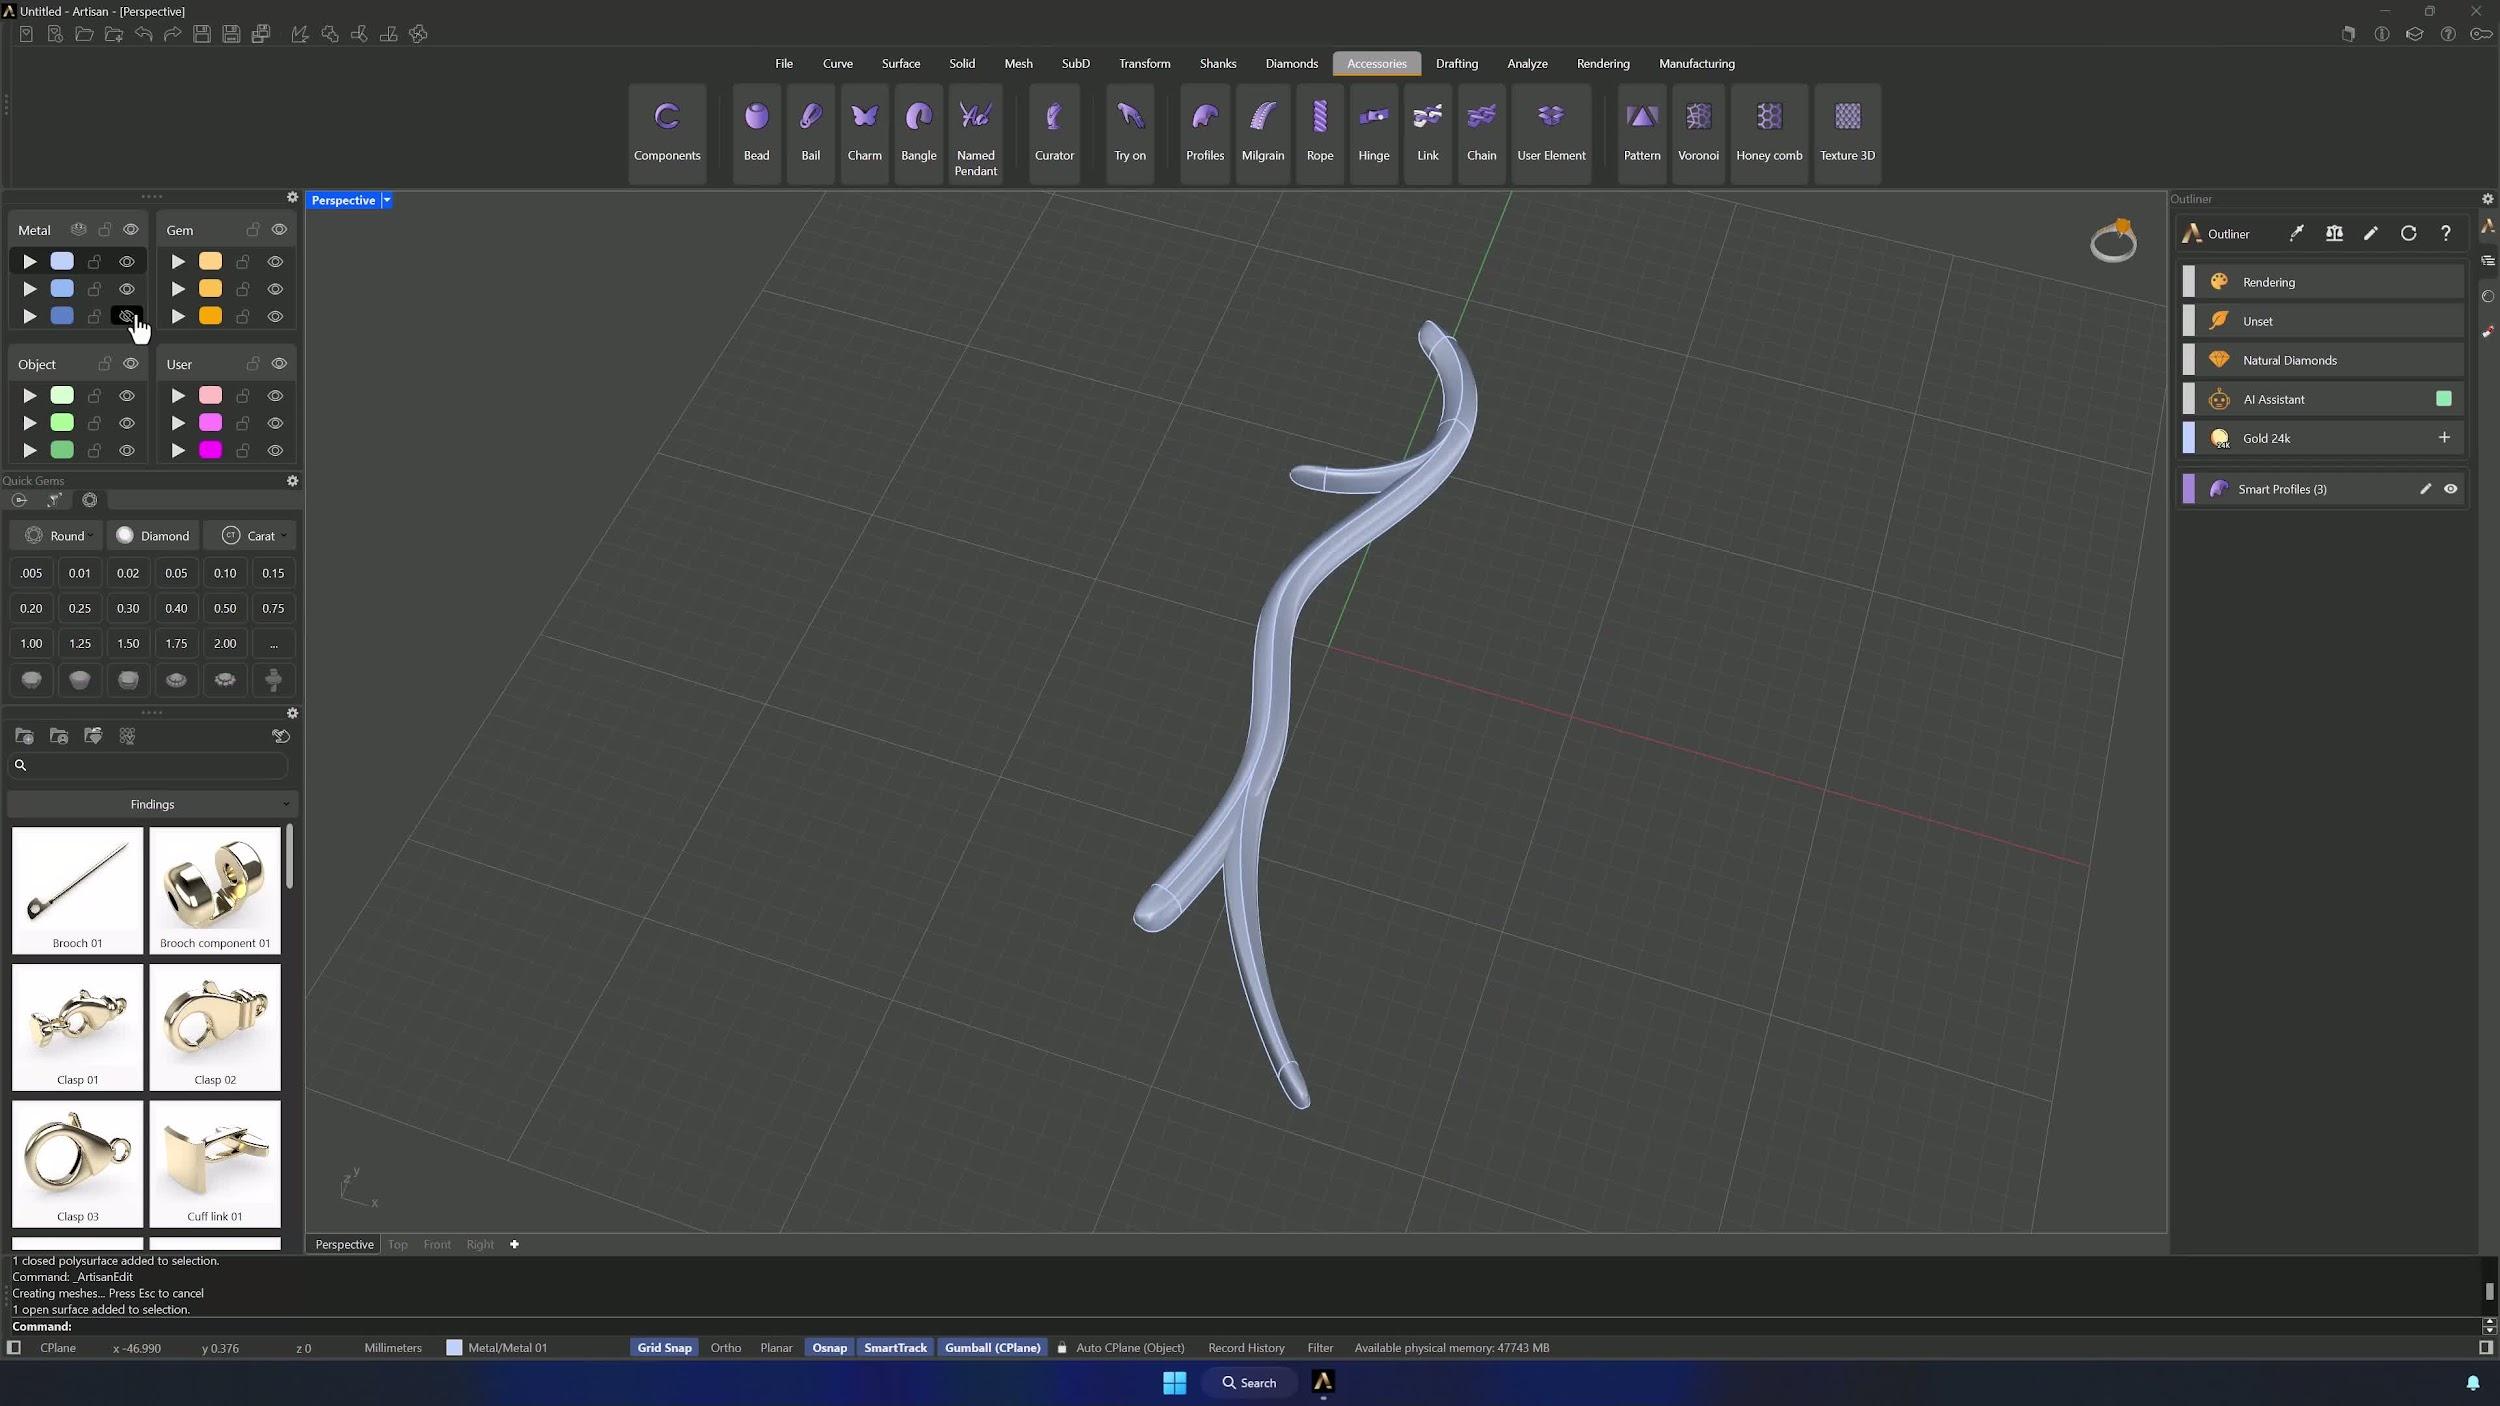Click the first Metal layer color swatch
The width and height of the screenshot is (2500, 1406).
pyautogui.click(x=62, y=261)
